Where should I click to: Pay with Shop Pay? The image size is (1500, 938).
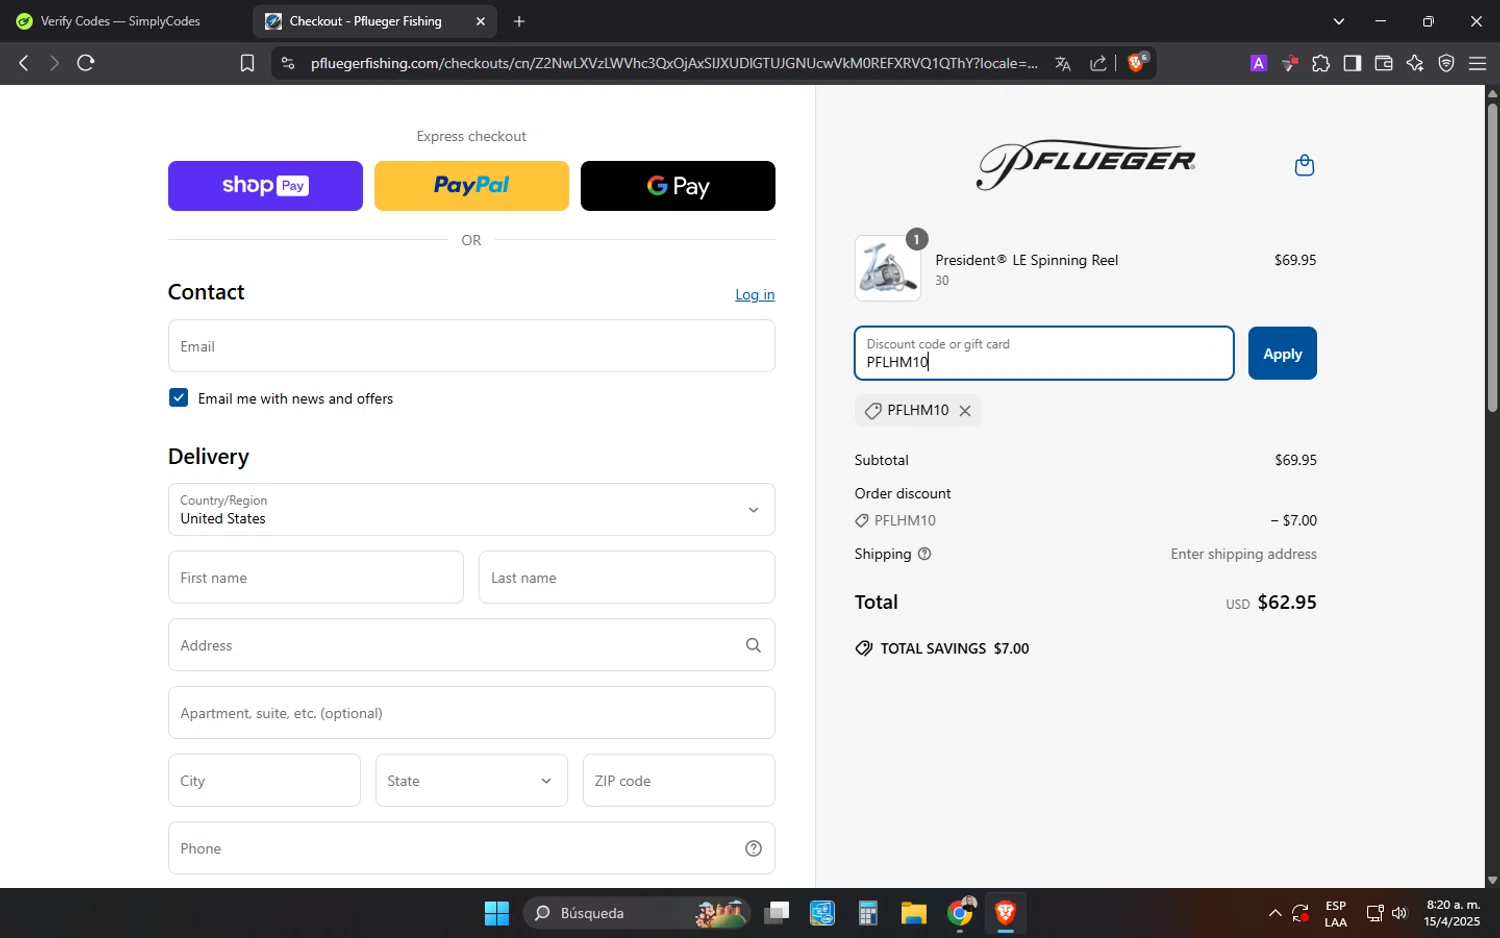[265, 186]
